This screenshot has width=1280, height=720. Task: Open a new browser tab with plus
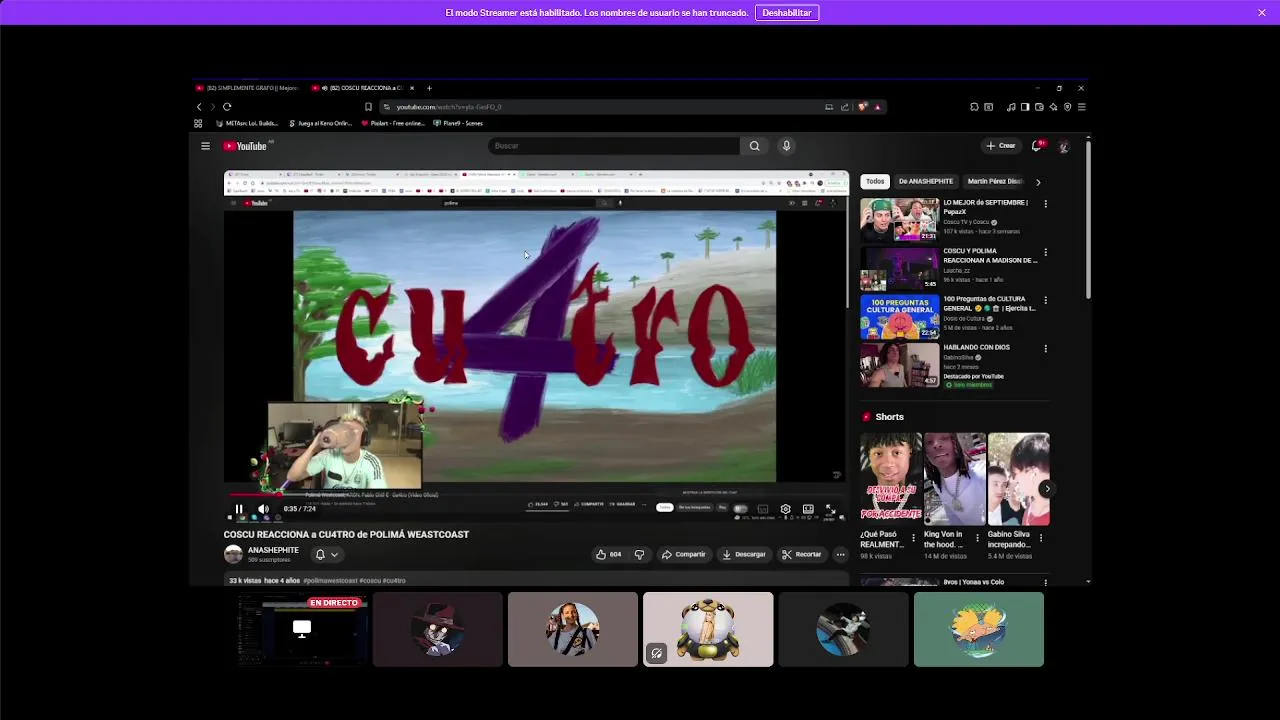pos(429,88)
